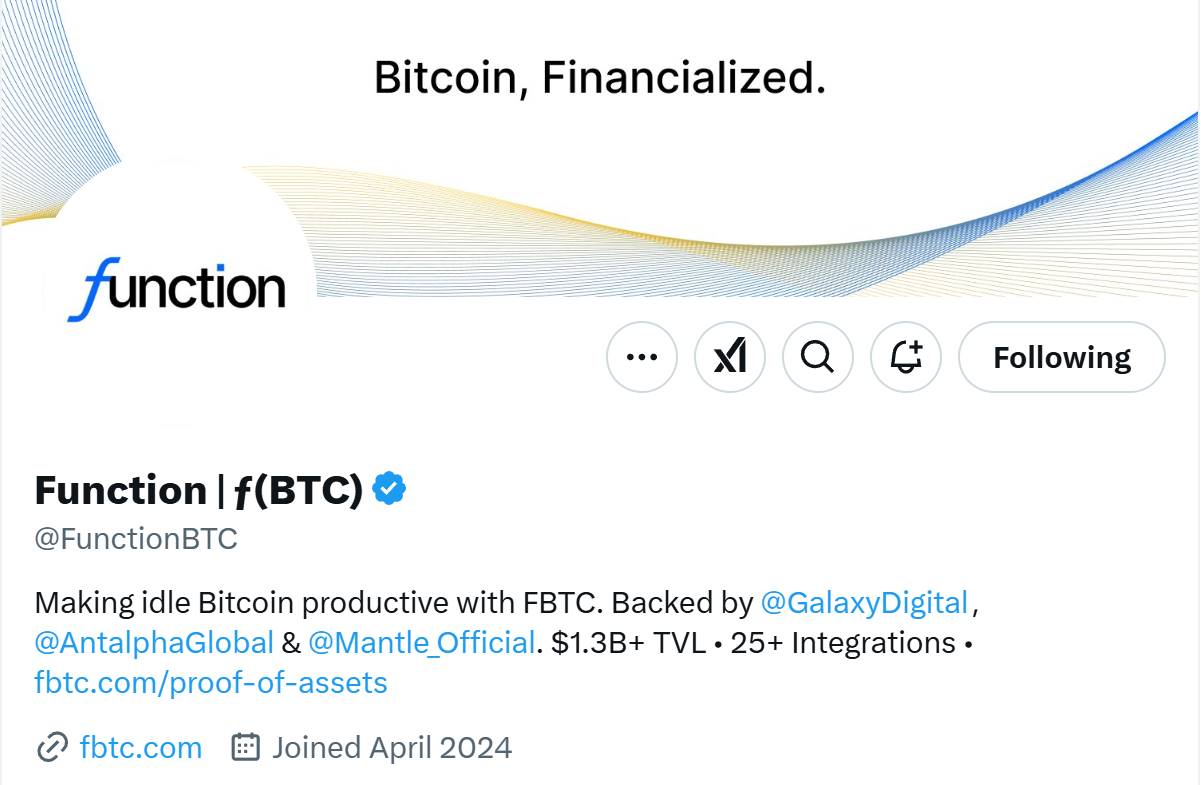Click the Grok xAI profile summary icon

point(730,357)
